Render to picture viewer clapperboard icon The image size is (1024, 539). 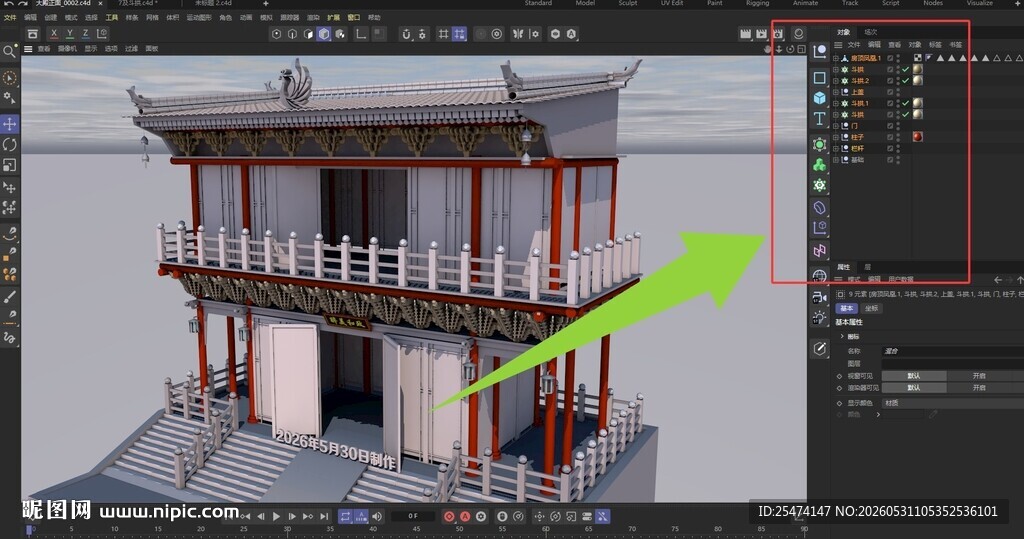tap(761, 33)
